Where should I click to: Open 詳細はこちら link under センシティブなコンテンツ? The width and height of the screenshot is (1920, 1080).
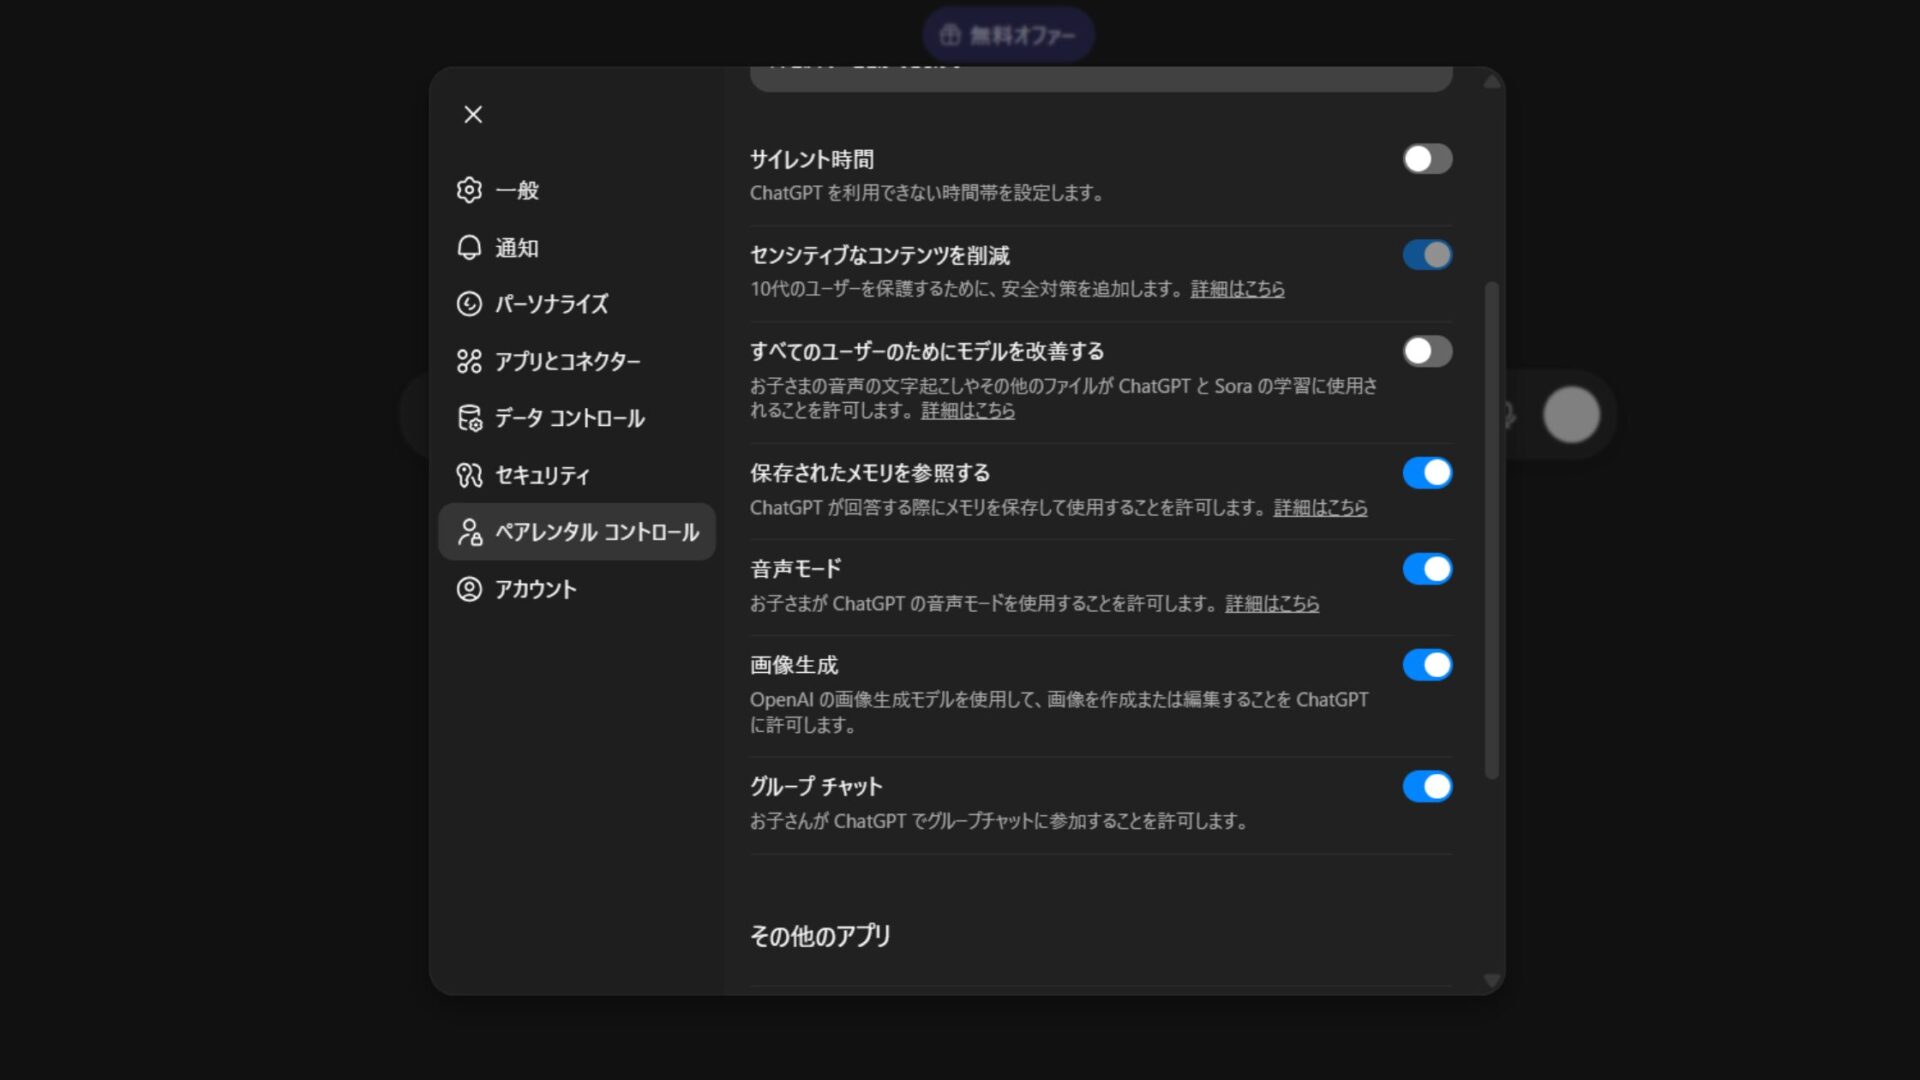tap(1236, 289)
